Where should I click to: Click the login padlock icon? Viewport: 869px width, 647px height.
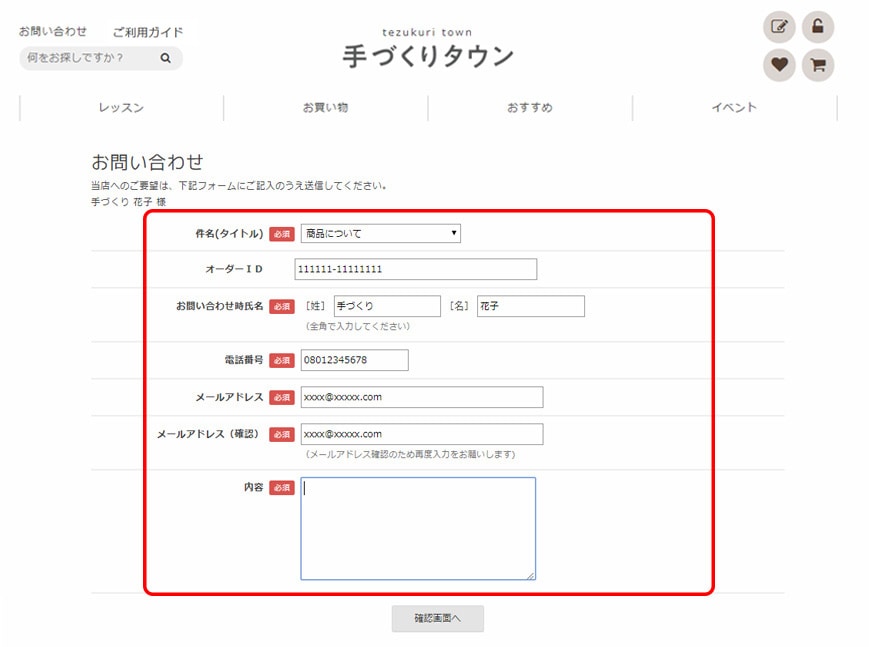pyautogui.click(x=819, y=26)
